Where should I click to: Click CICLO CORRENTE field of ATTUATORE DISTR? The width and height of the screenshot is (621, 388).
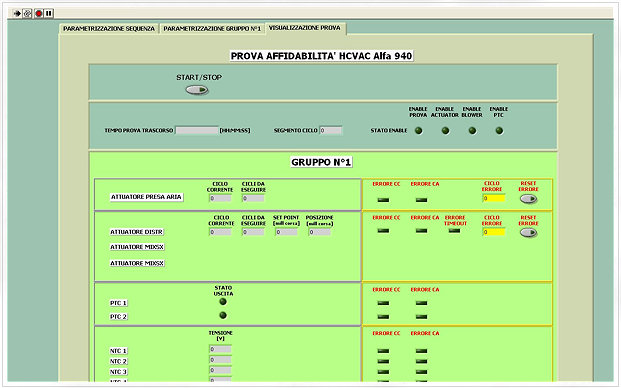(x=220, y=232)
